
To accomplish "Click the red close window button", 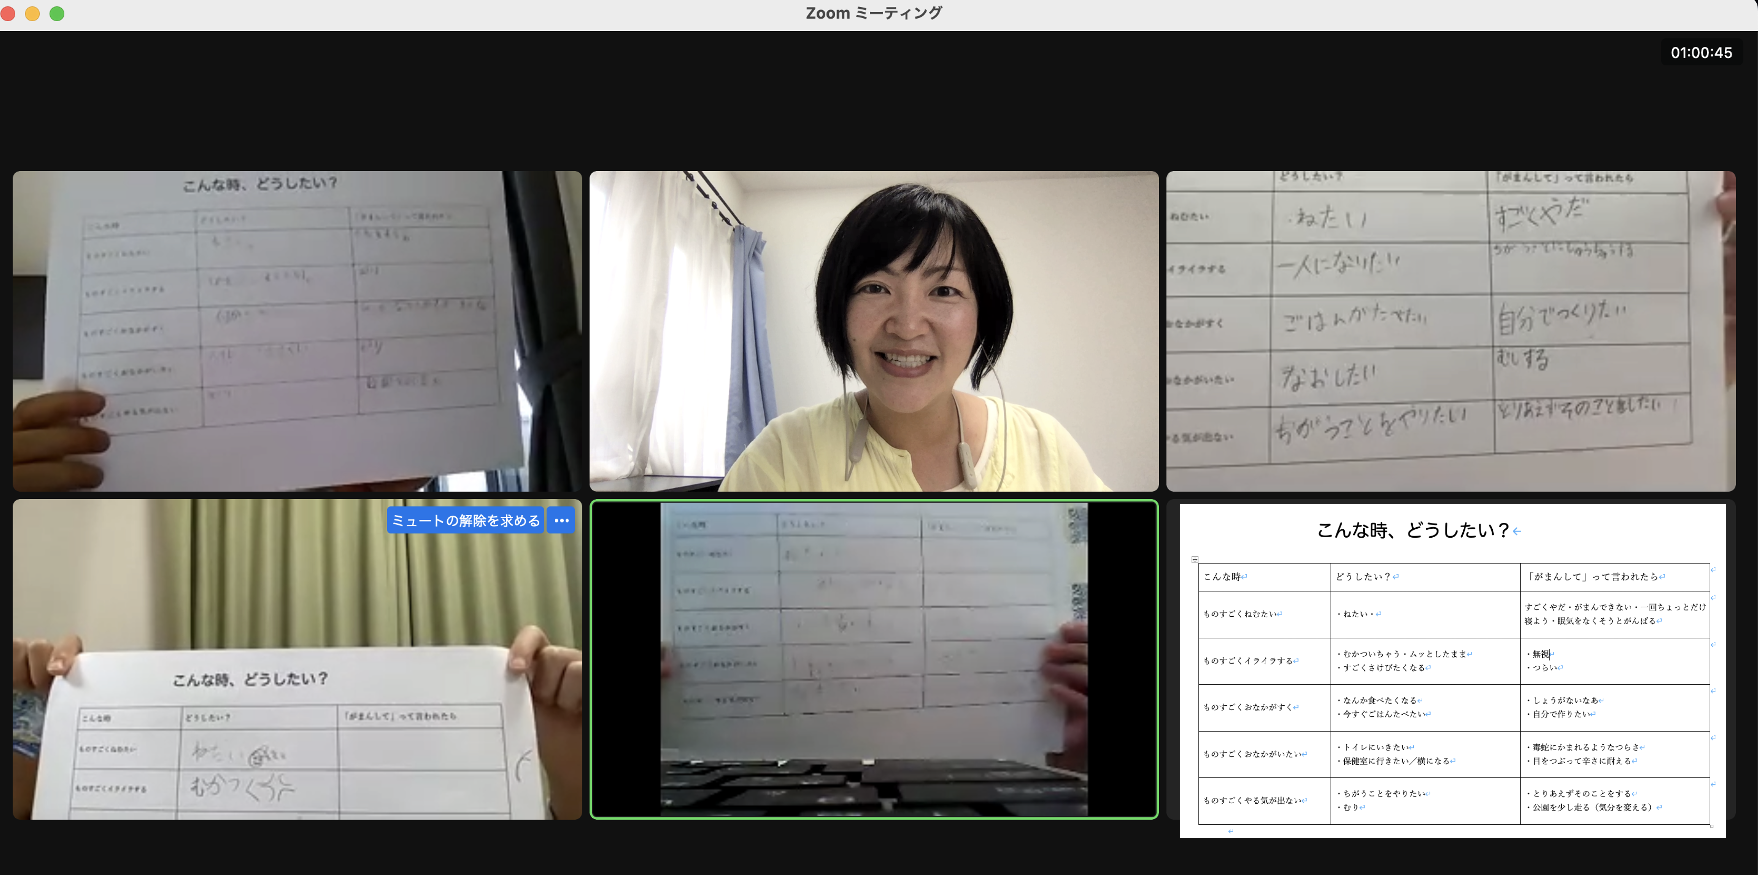I will tap(9, 13).
